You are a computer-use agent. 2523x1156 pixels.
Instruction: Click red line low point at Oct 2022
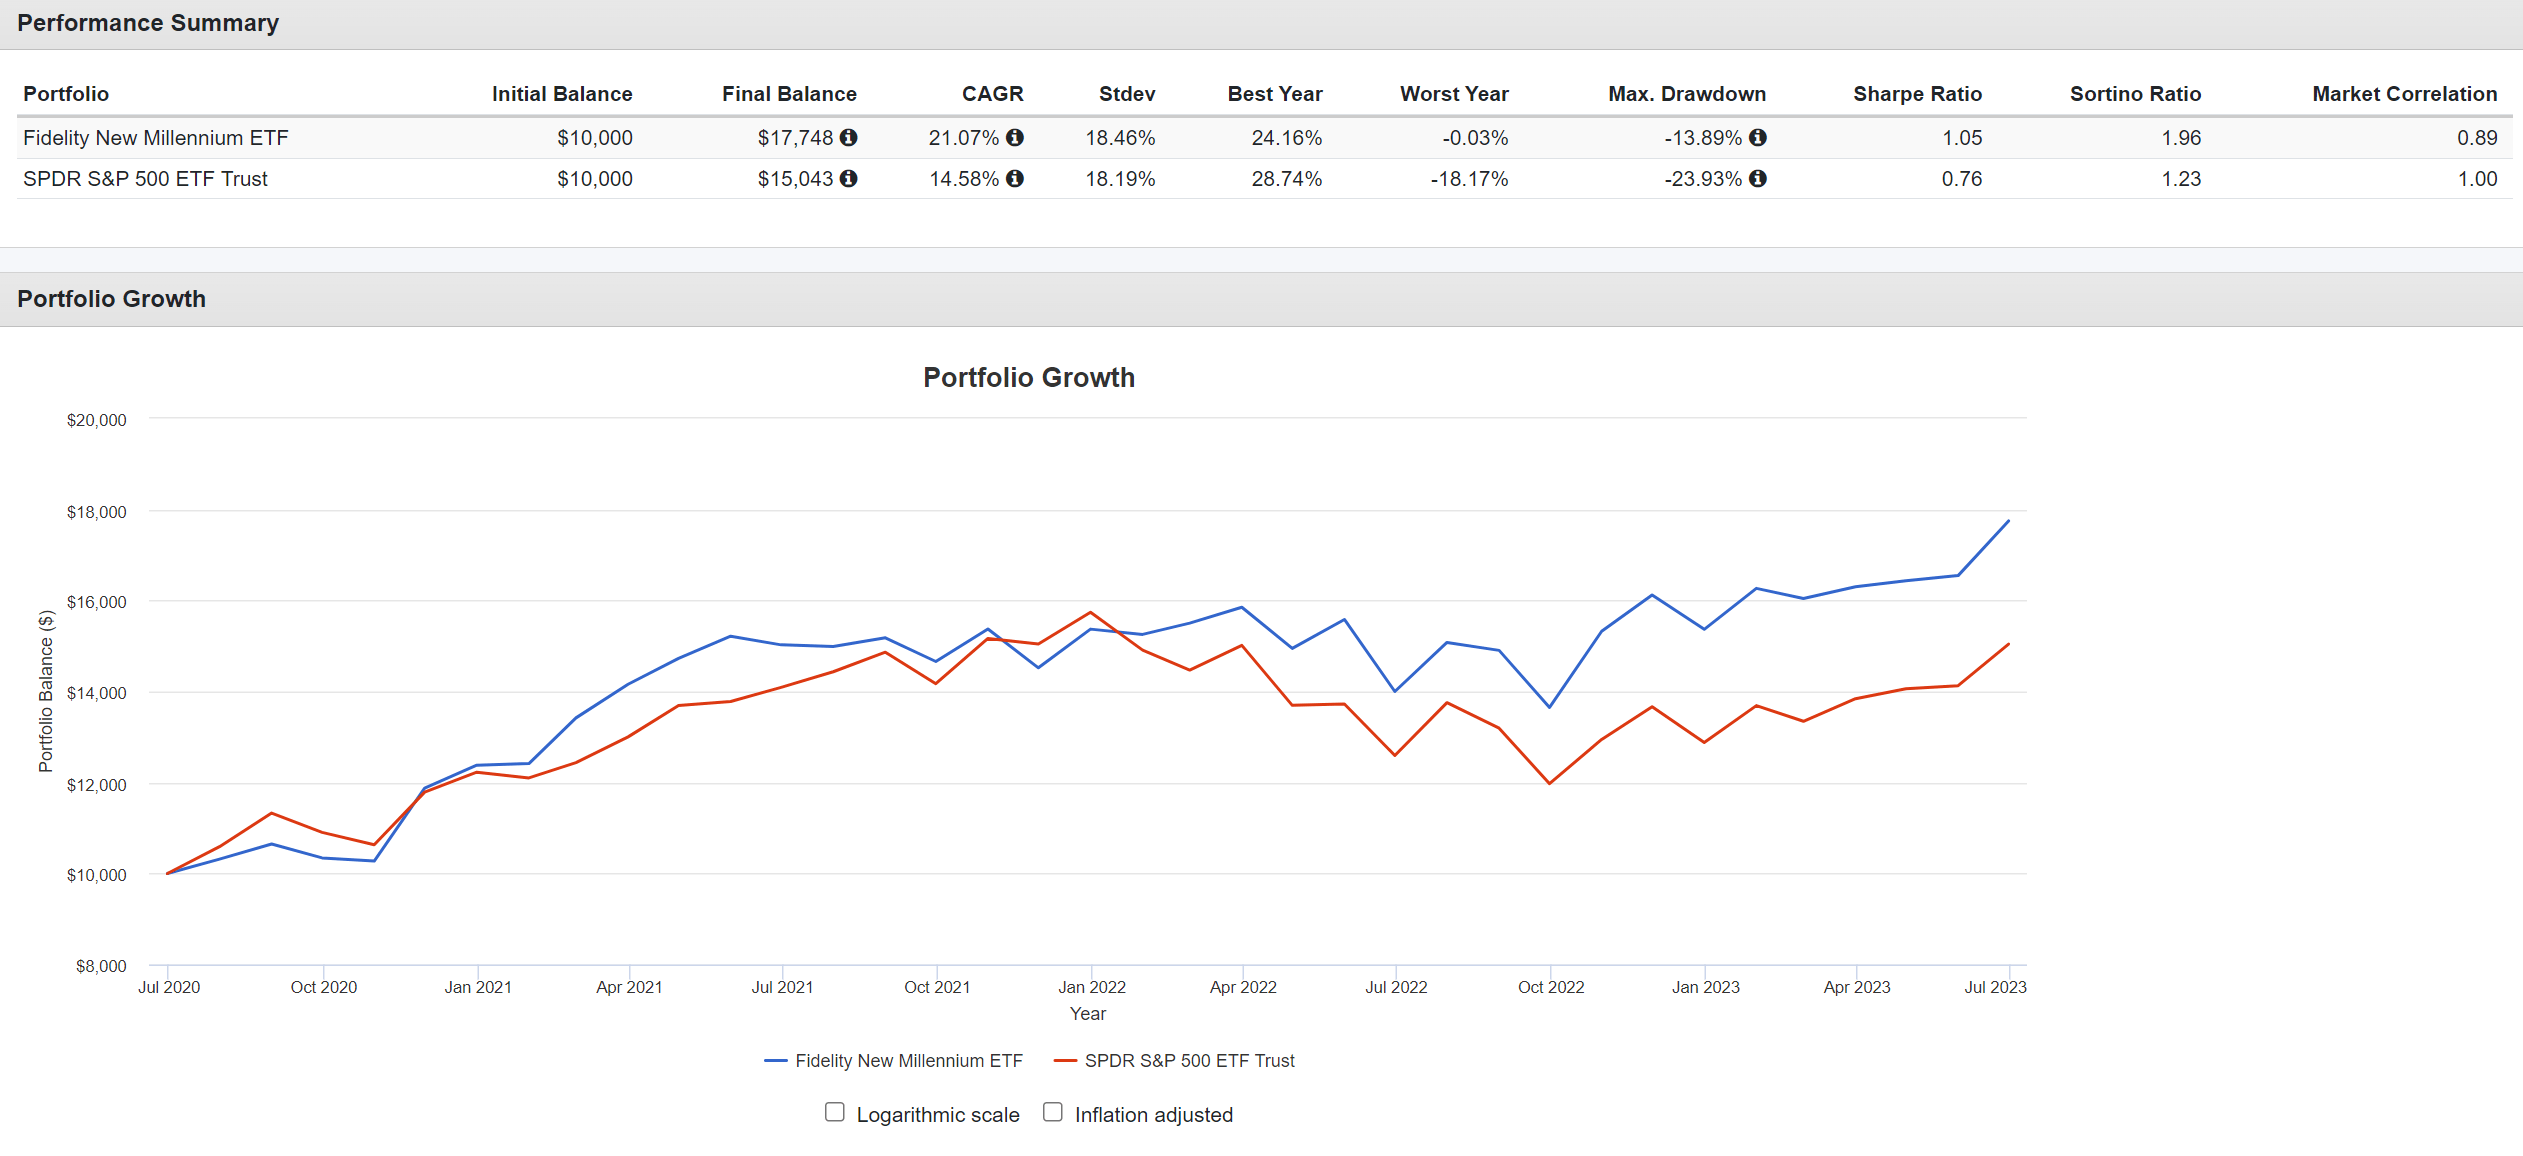[1550, 783]
